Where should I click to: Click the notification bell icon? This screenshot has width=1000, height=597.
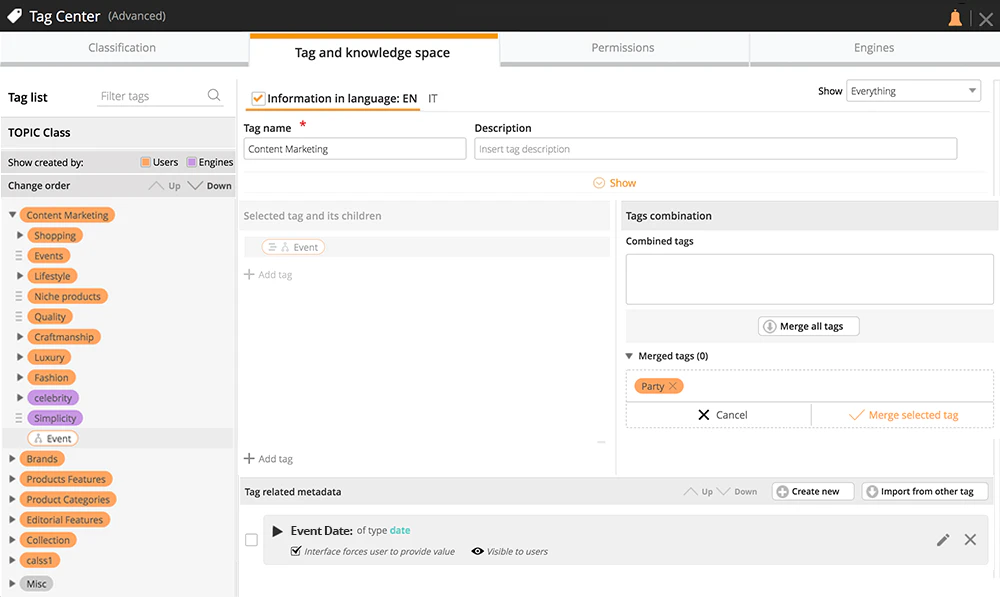coord(955,18)
